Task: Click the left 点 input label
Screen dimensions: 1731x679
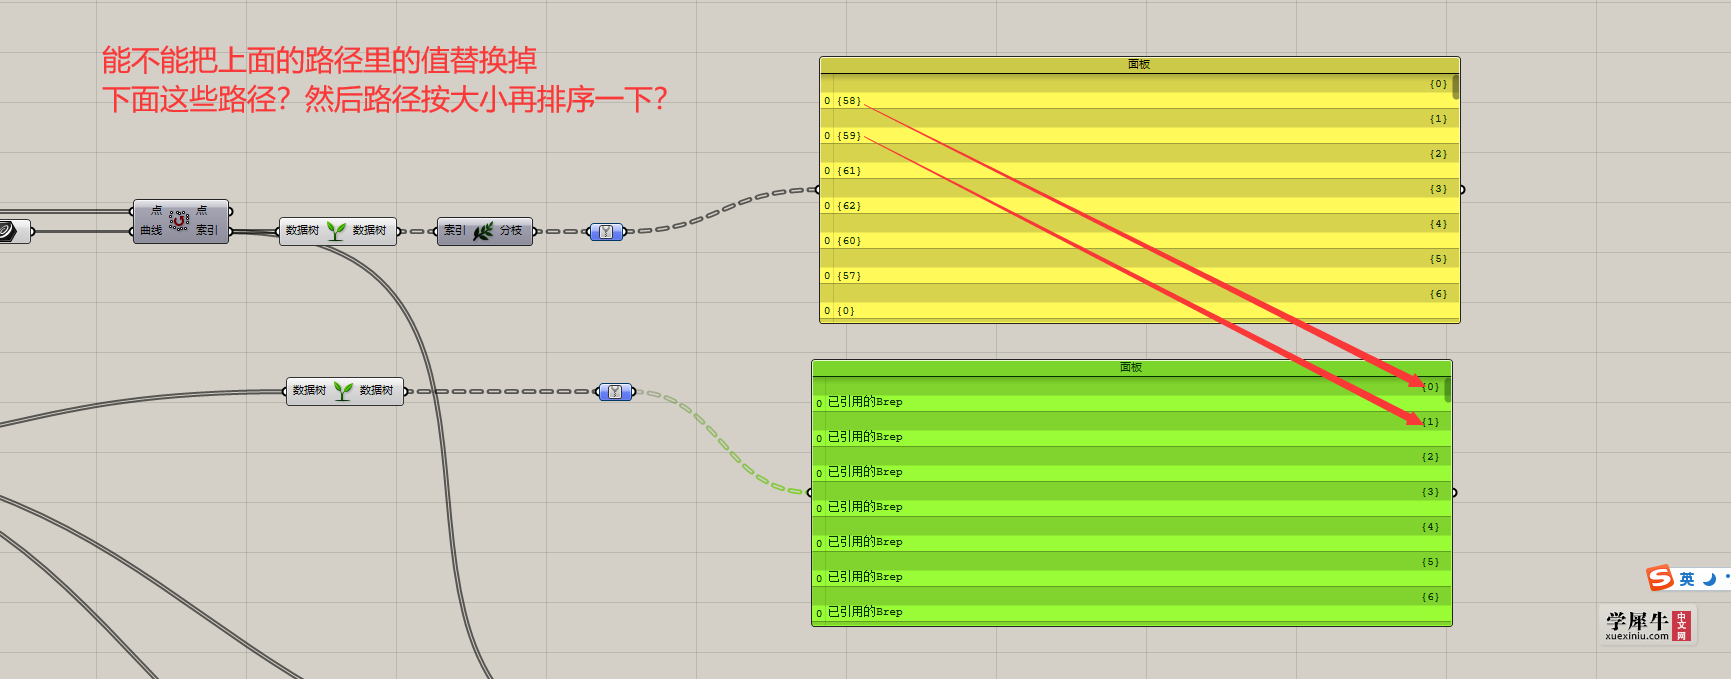Action: (x=156, y=210)
